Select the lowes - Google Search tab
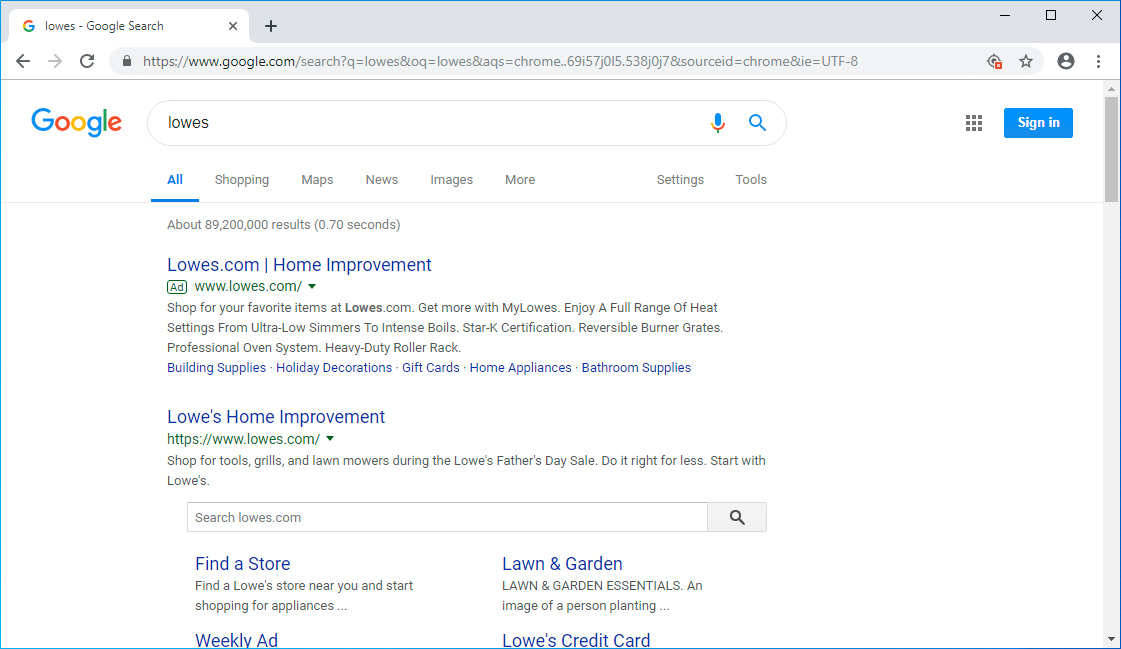The height and width of the screenshot is (649, 1121). [x=129, y=26]
